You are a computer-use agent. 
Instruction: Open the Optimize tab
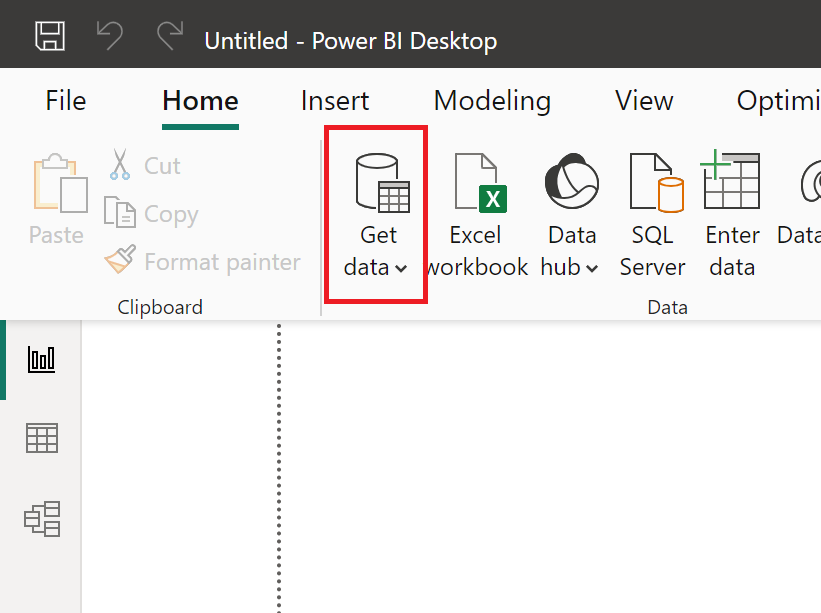point(779,101)
